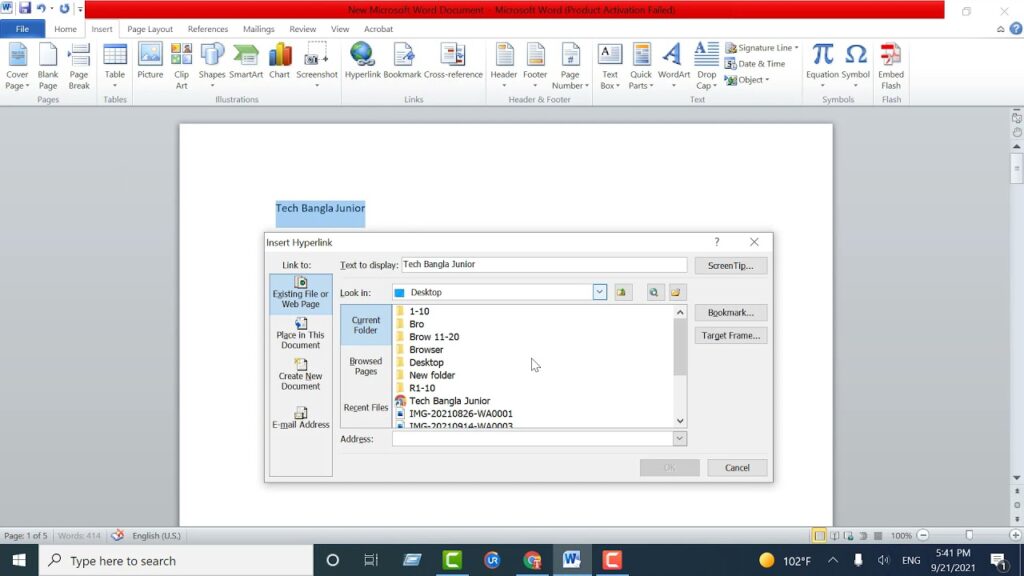The height and width of the screenshot is (576, 1024).
Task: Insert a Text Box
Action: (609, 66)
